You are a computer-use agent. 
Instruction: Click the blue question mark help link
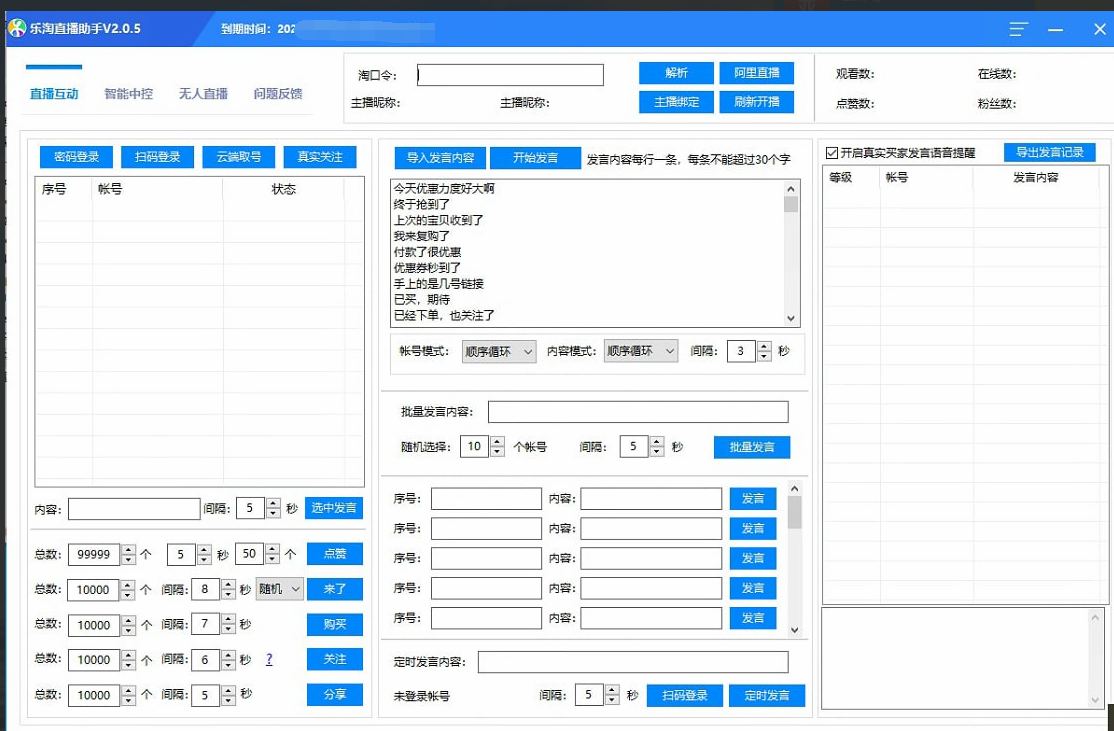pyautogui.click(x=269, y=660)
